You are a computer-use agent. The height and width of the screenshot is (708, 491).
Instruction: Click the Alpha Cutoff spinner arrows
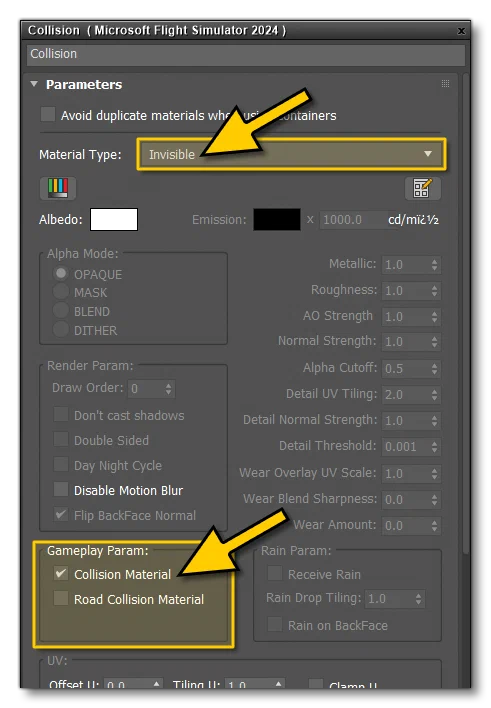(x=435, y=368)
